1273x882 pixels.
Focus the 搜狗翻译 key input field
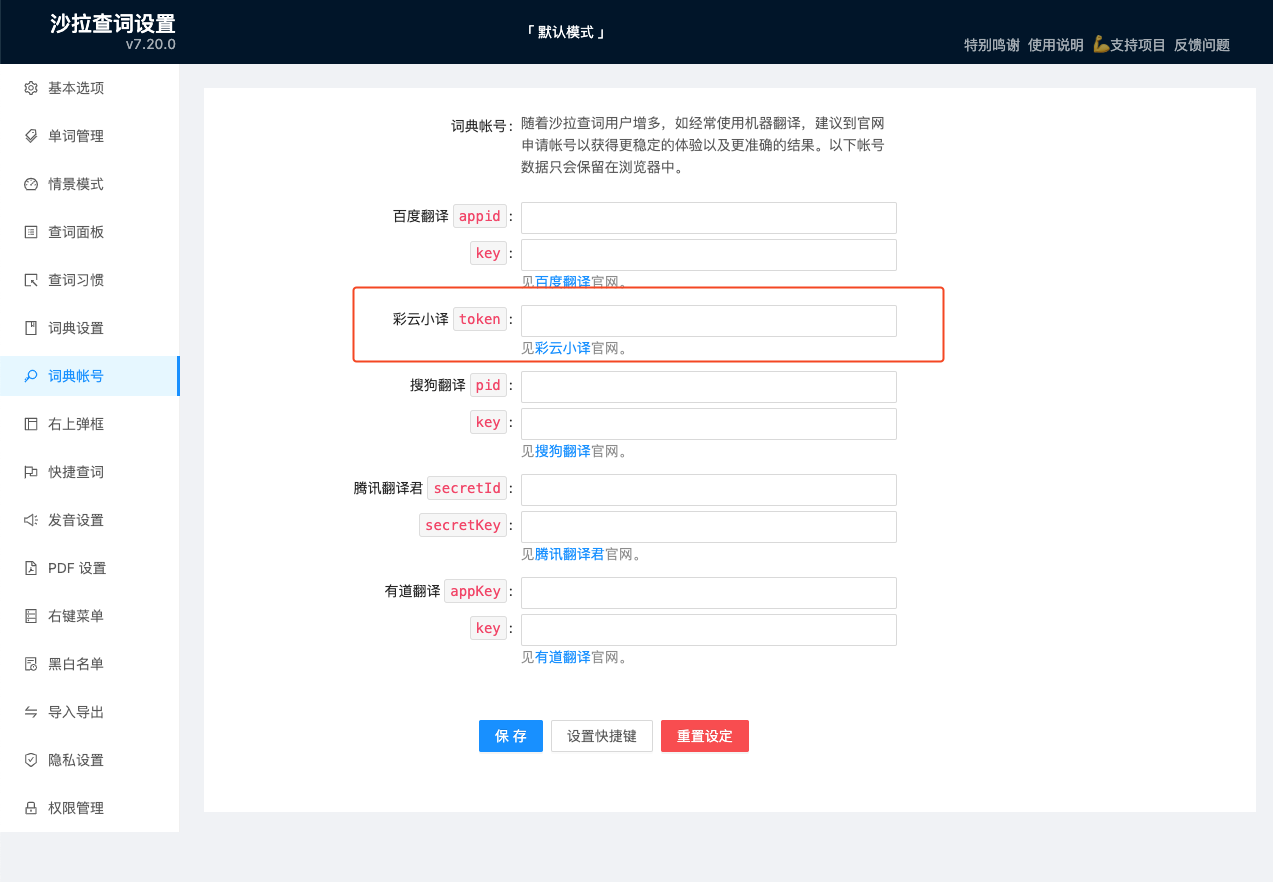709,424
